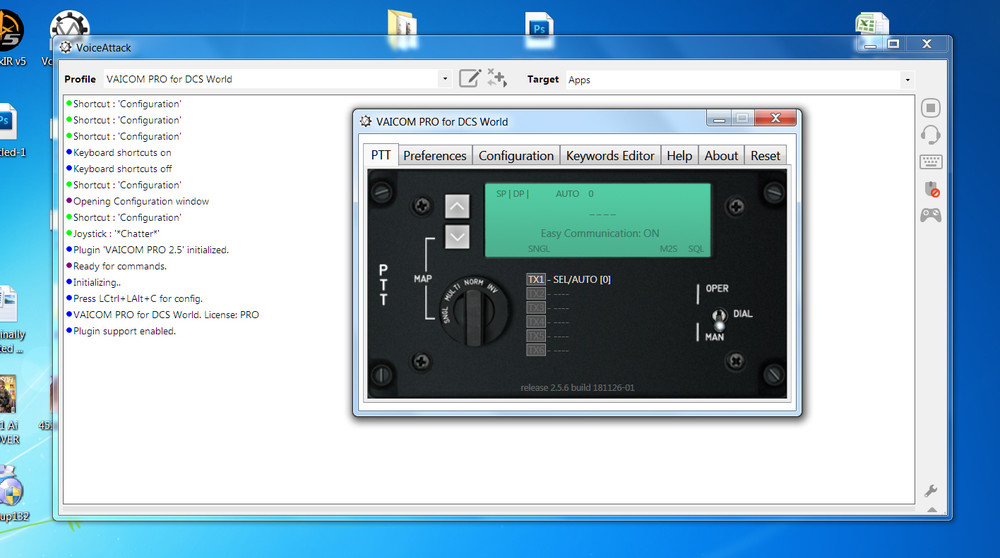
Task: Select the TX1 button on panel
Action: pos(536,279)
